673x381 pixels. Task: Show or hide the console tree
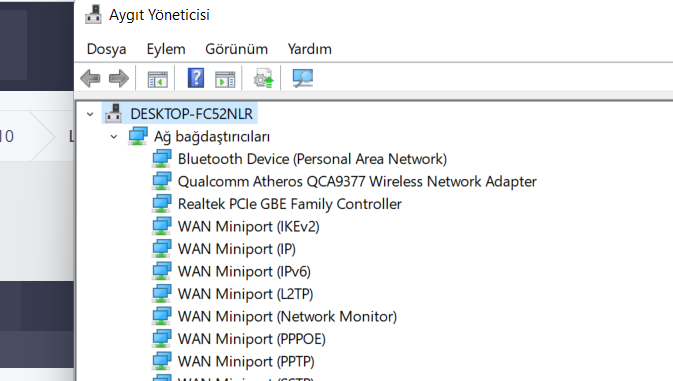(158, 79)
